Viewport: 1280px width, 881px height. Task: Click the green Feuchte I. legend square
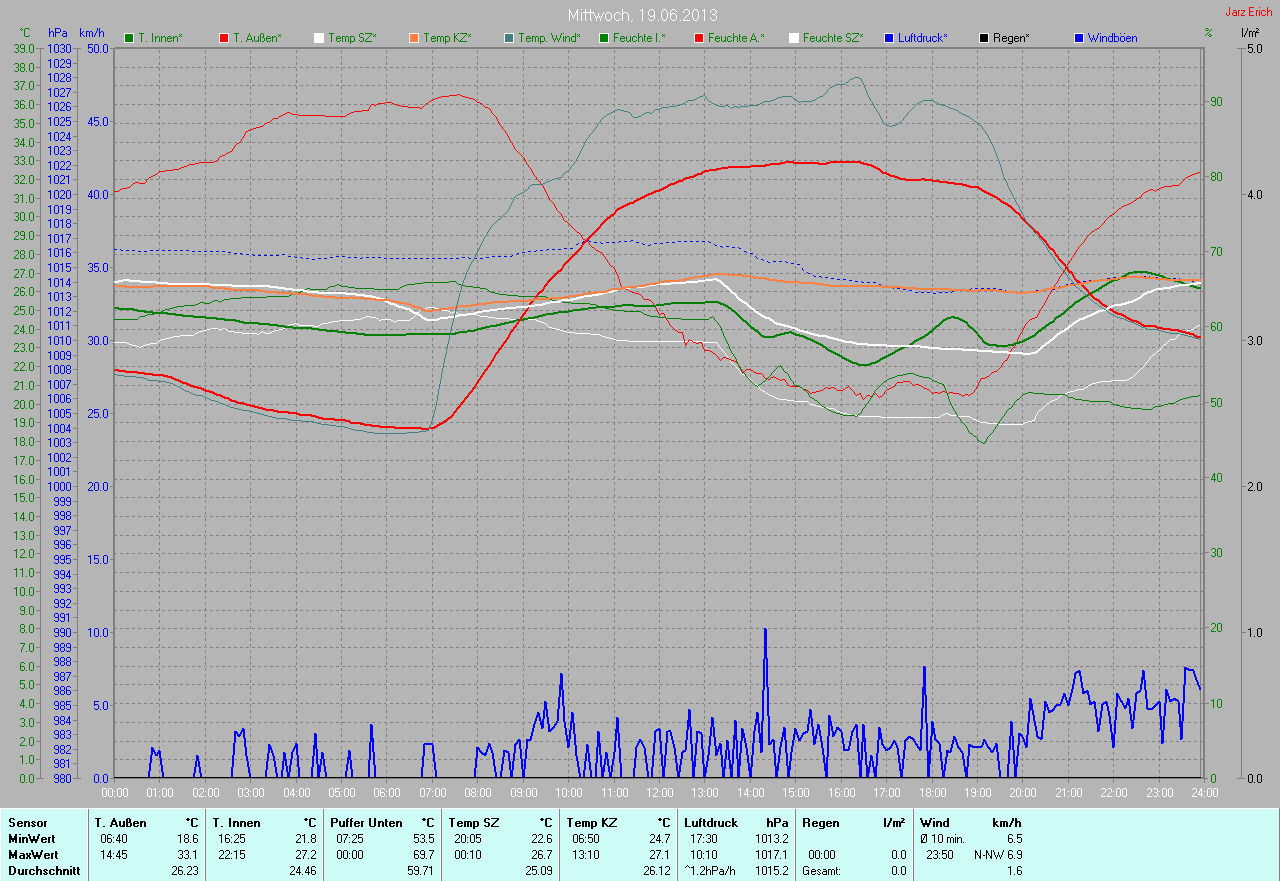pyautogui.click(x=604, y=38)
